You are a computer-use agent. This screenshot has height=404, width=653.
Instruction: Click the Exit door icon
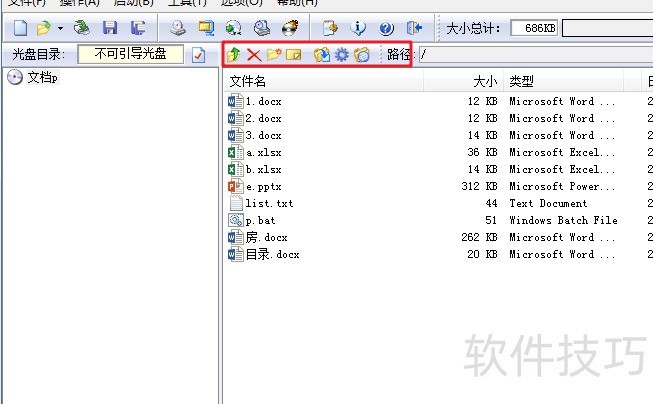[414, 28]
